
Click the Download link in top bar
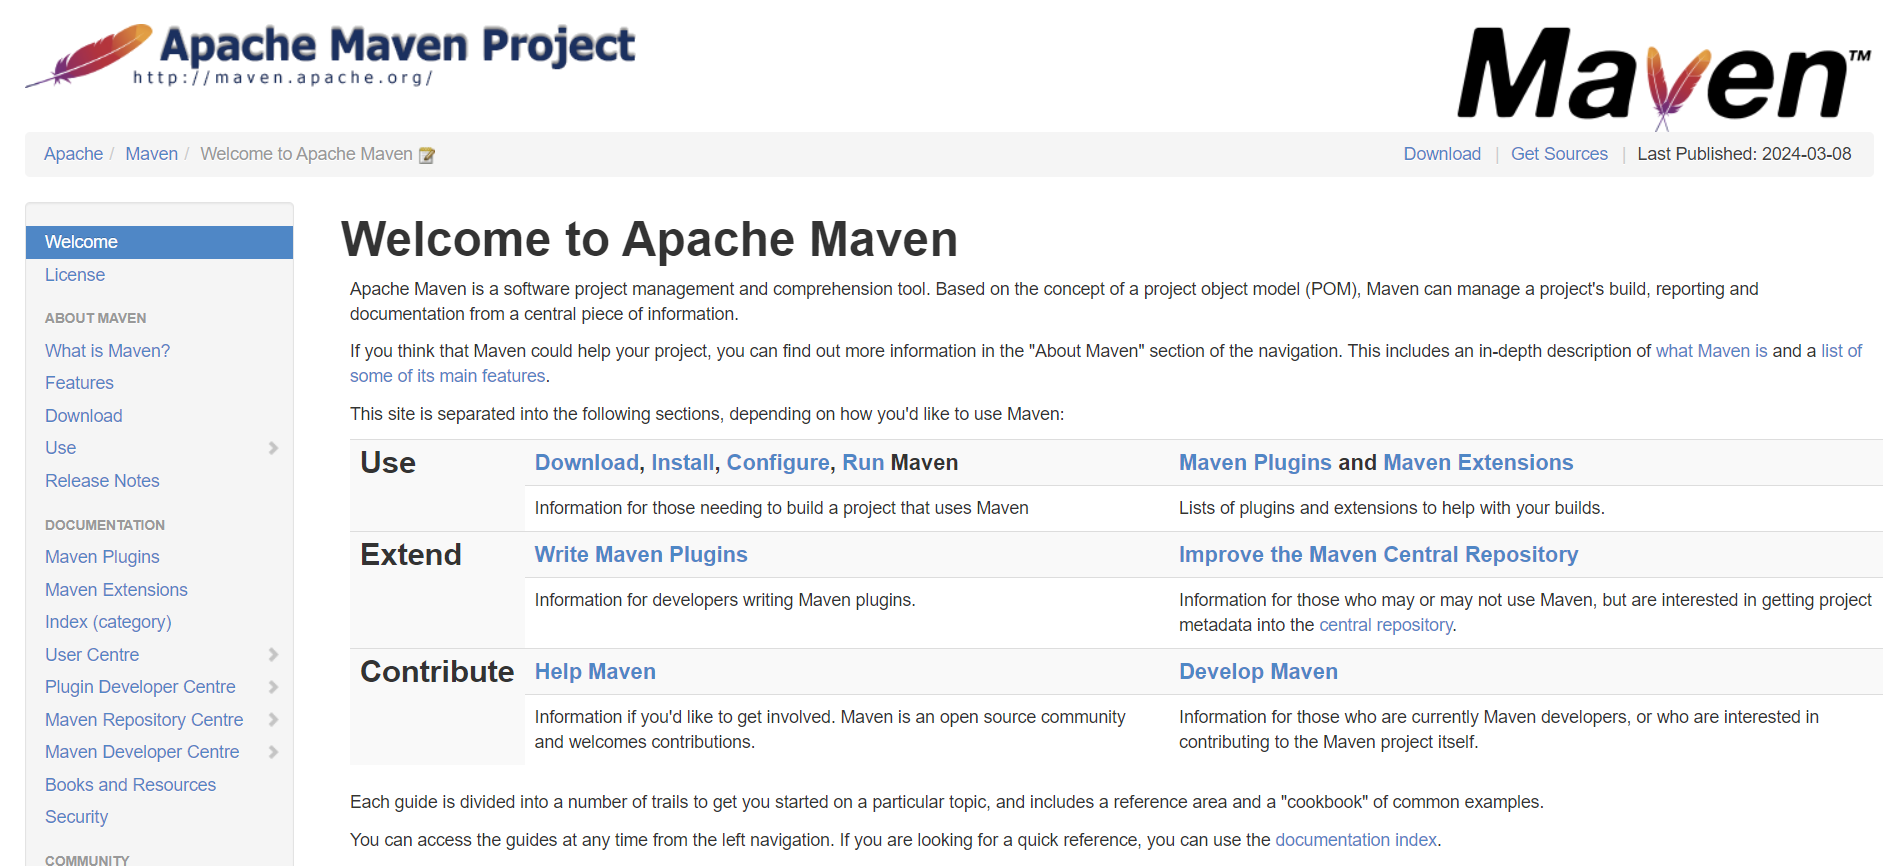[1442, 154]
